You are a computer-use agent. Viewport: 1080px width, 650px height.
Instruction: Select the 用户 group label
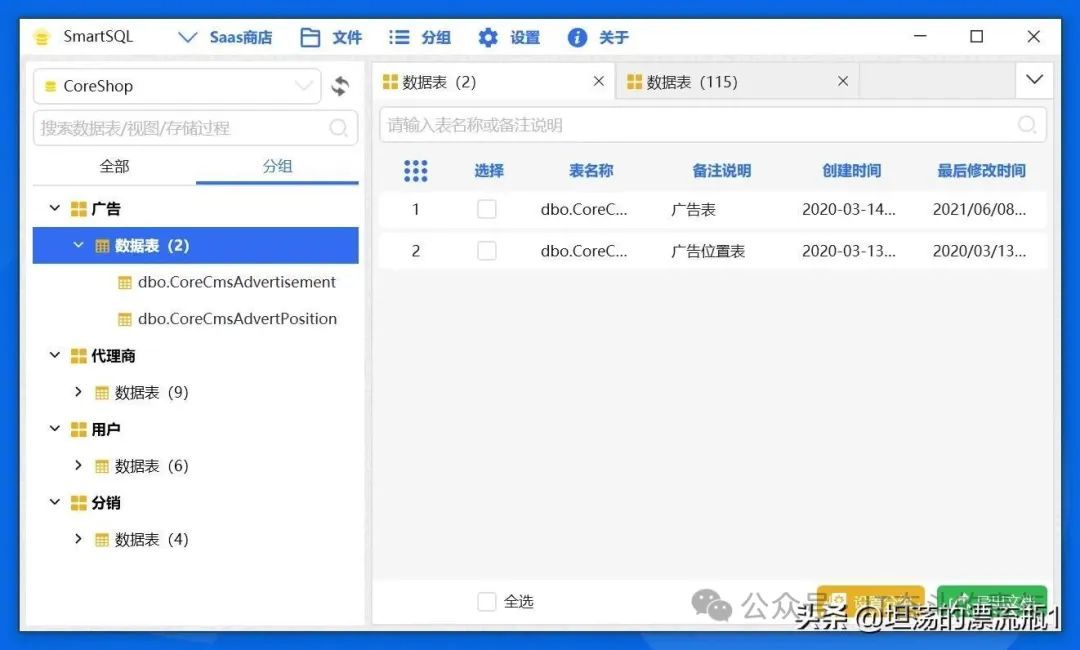(105, 430)
